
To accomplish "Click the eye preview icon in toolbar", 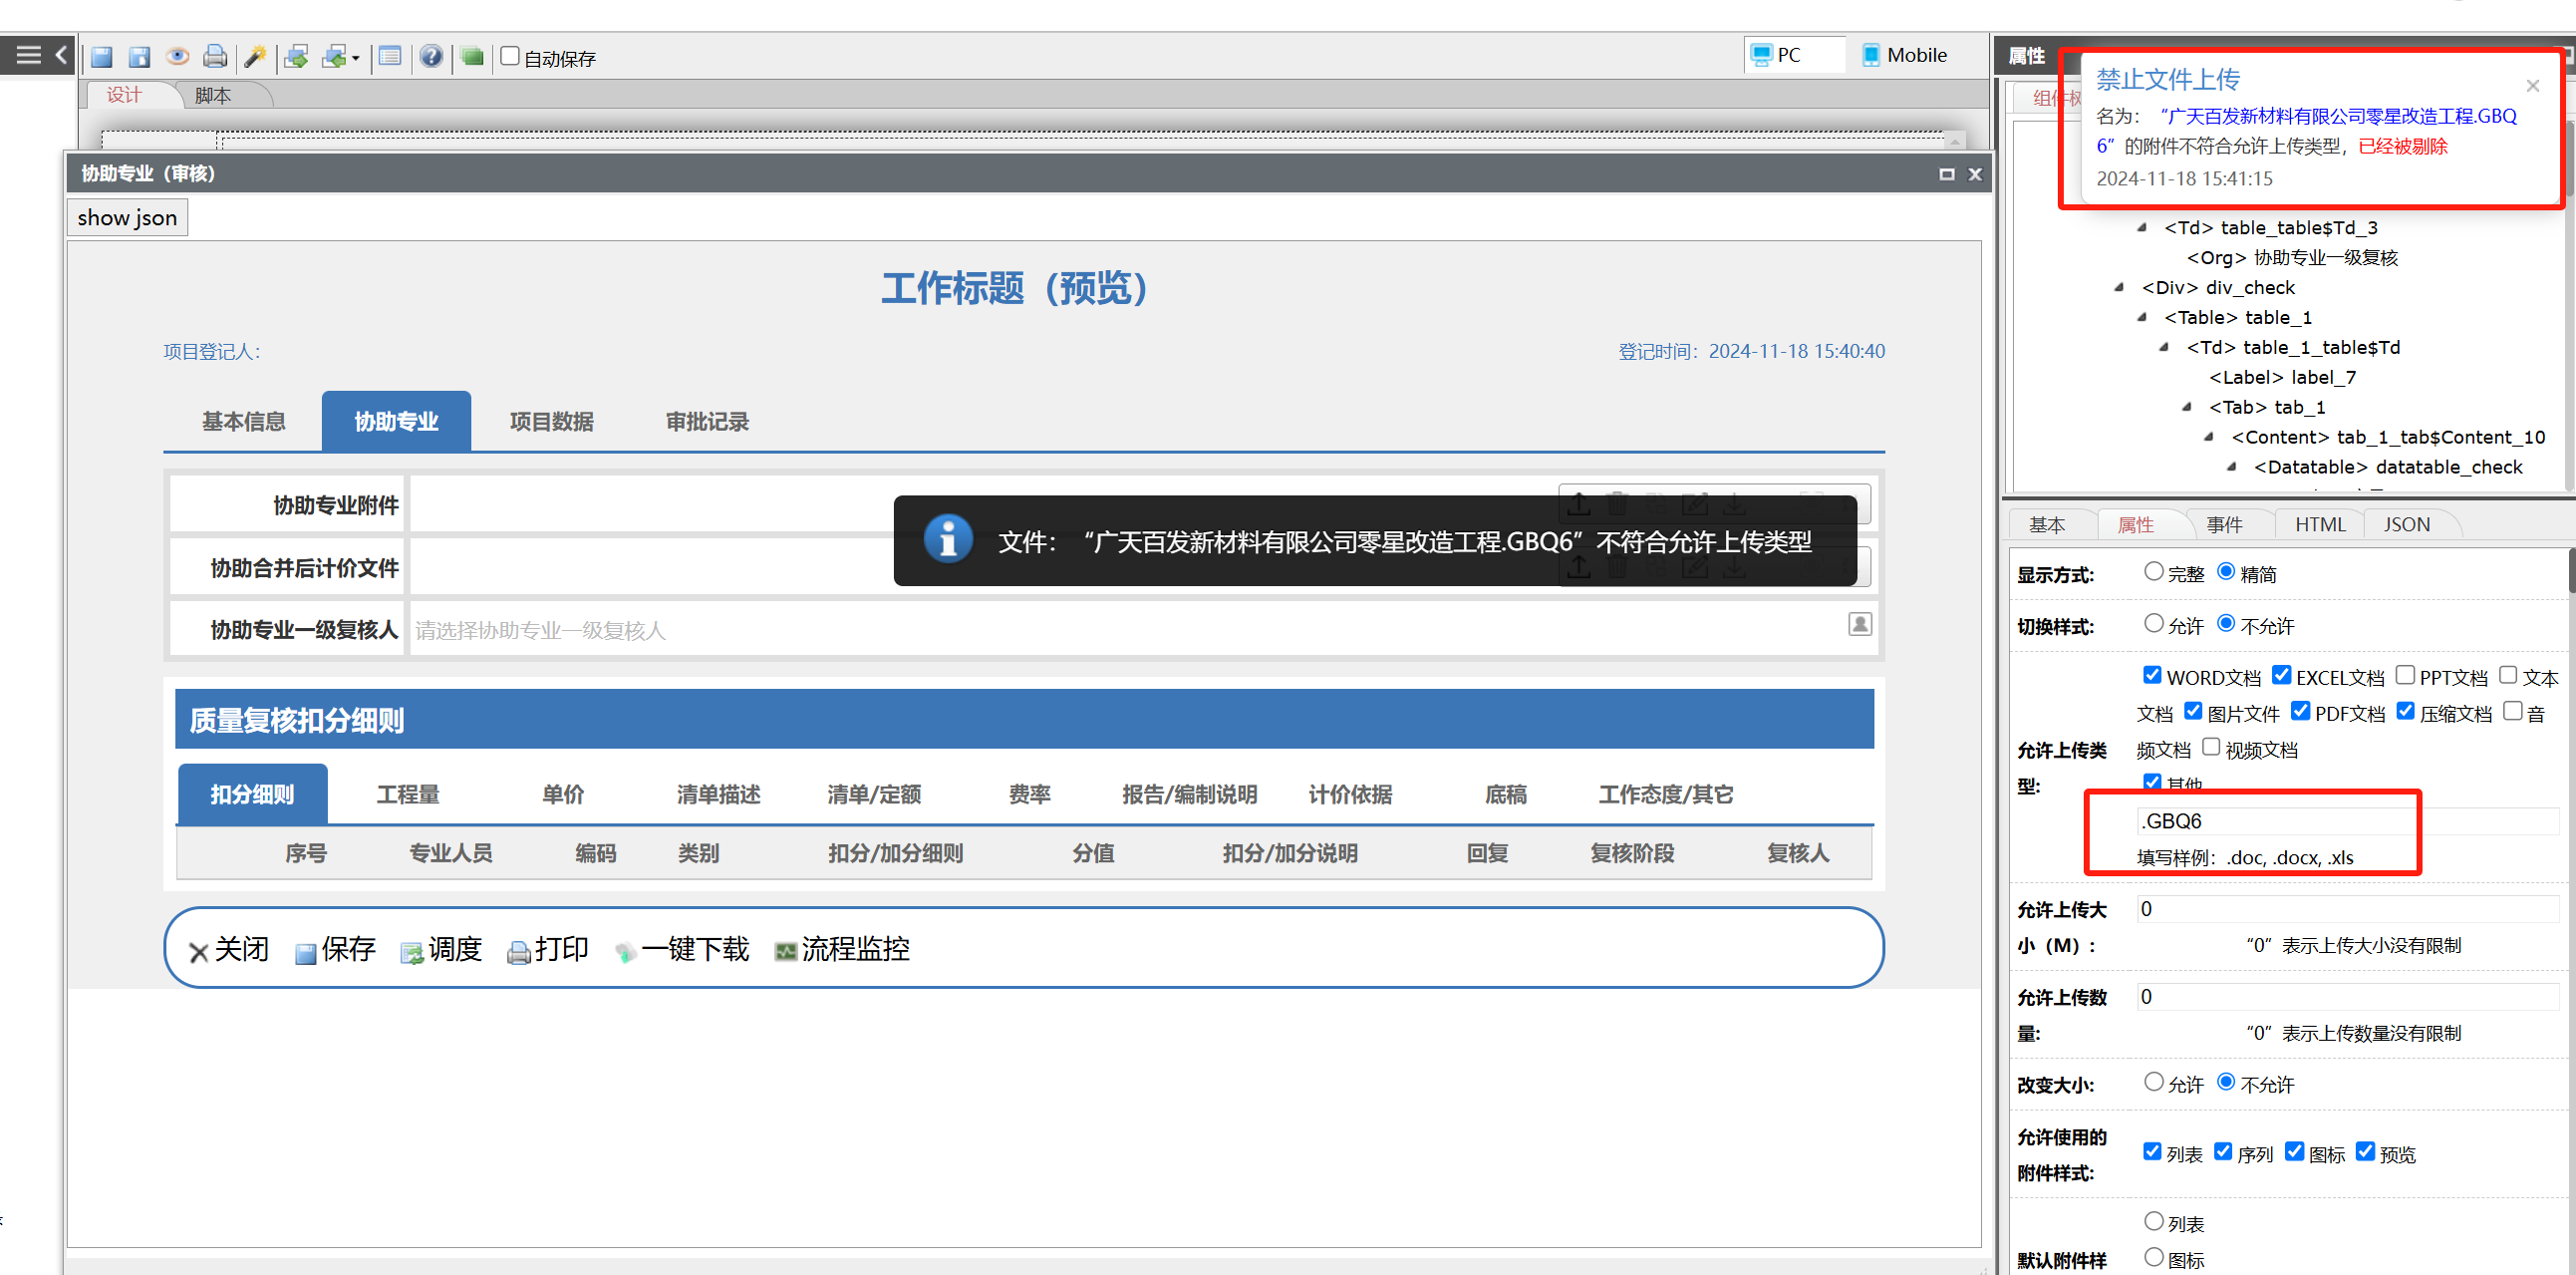I will click(x=177, y=57).
